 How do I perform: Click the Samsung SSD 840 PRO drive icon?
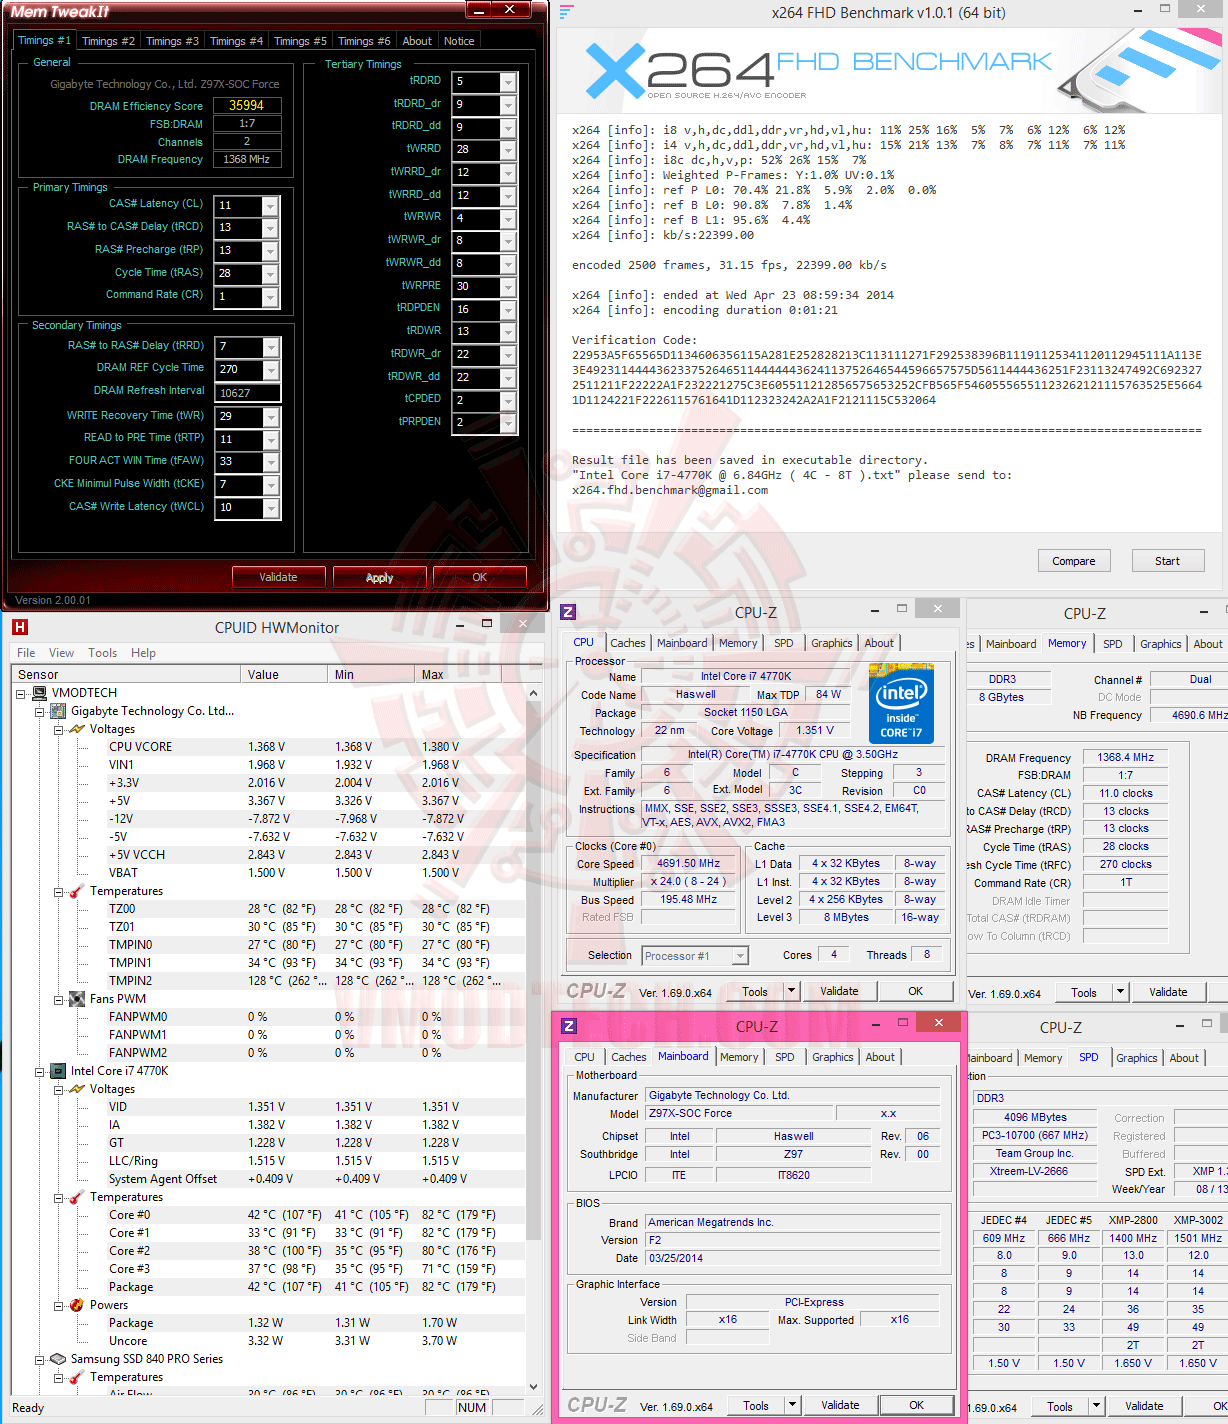click(59, 1359)
